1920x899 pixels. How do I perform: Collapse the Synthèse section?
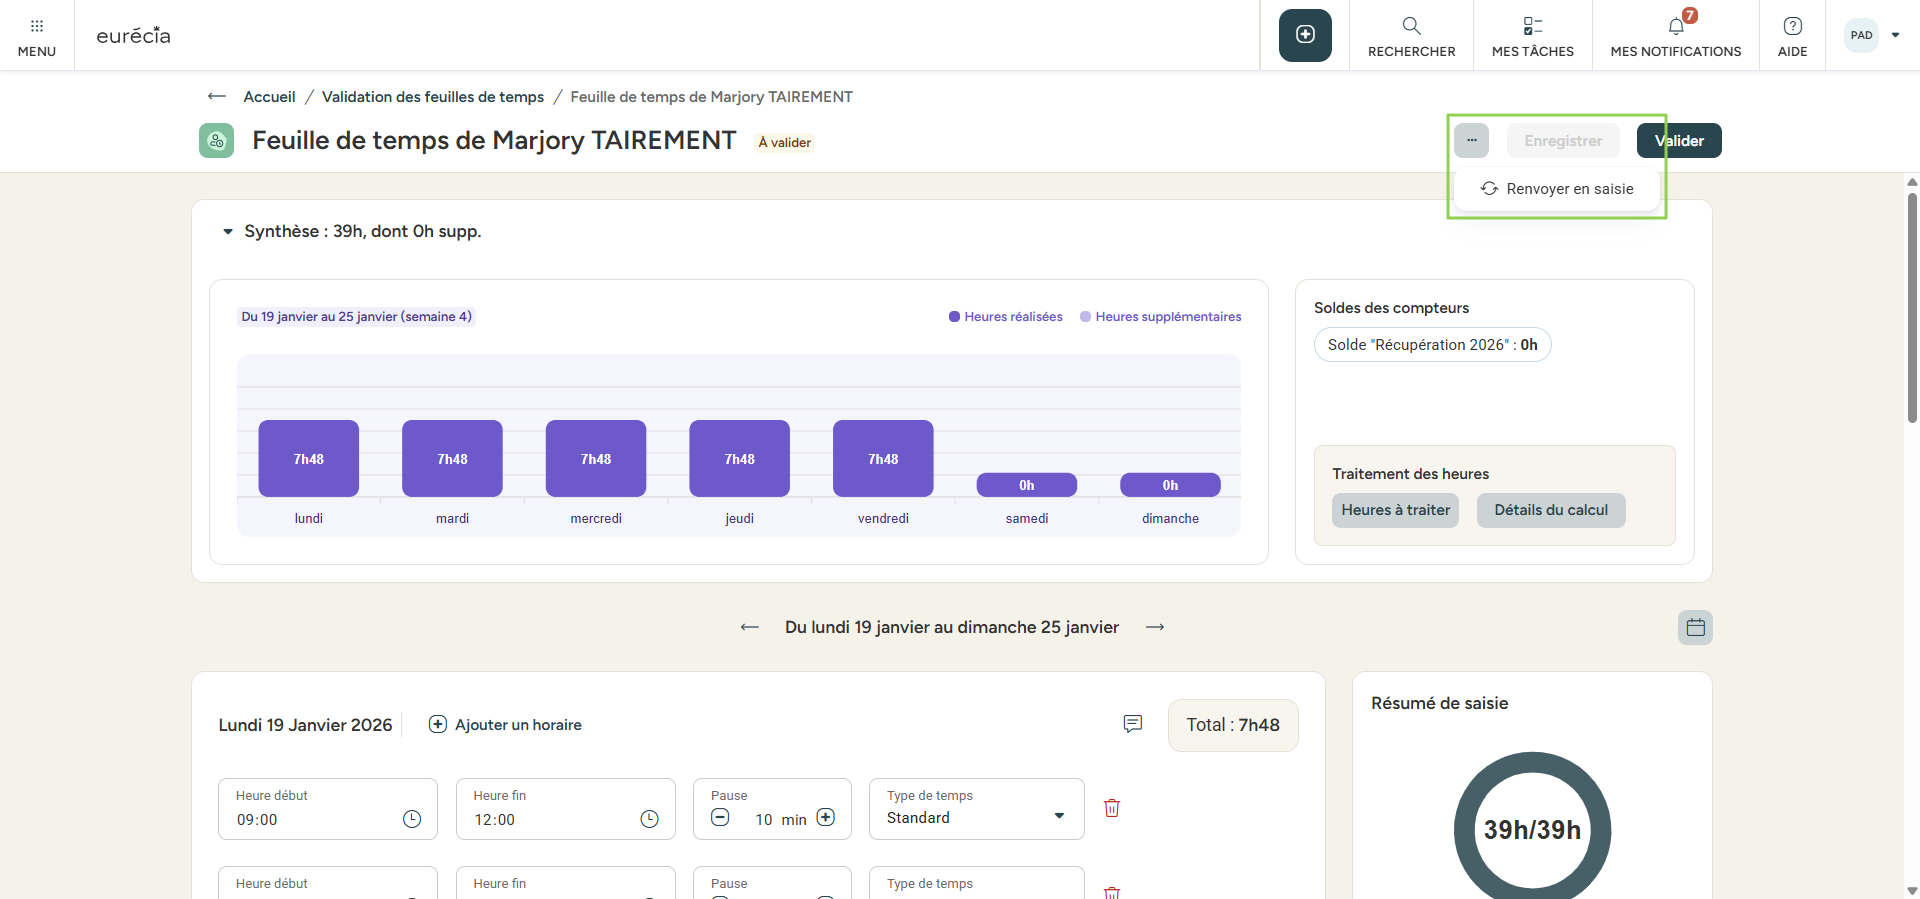(228, 232)
